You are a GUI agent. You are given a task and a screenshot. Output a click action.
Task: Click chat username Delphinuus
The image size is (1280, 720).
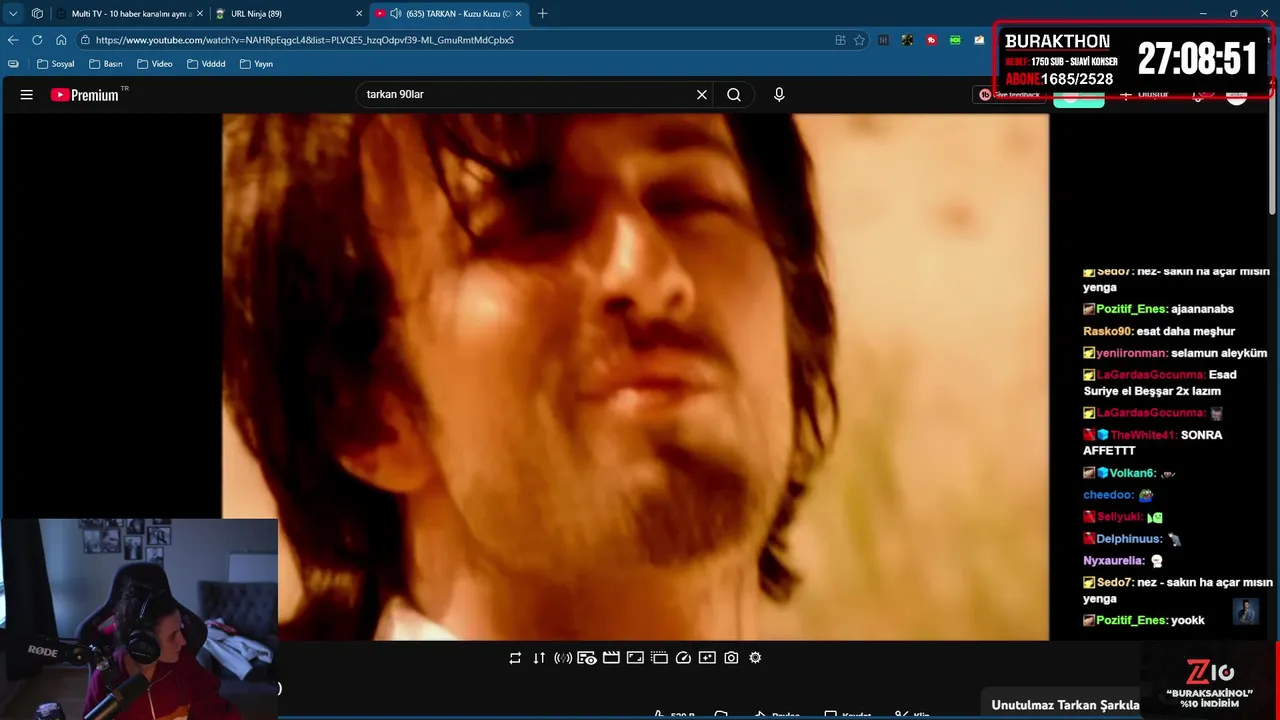1129,539
